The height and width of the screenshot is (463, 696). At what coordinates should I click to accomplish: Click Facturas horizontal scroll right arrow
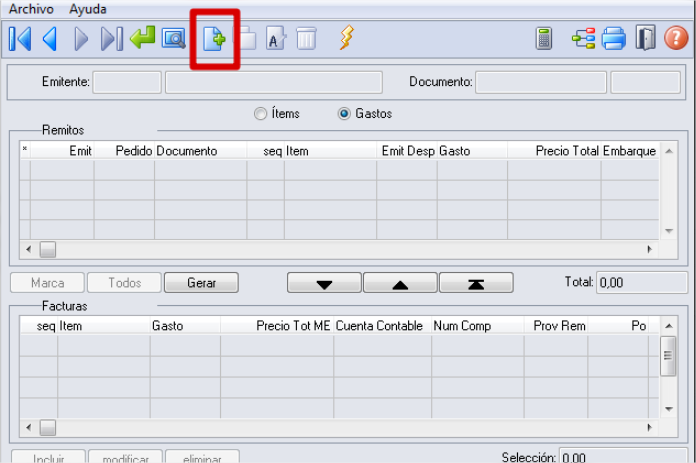(x=649, y=427)
